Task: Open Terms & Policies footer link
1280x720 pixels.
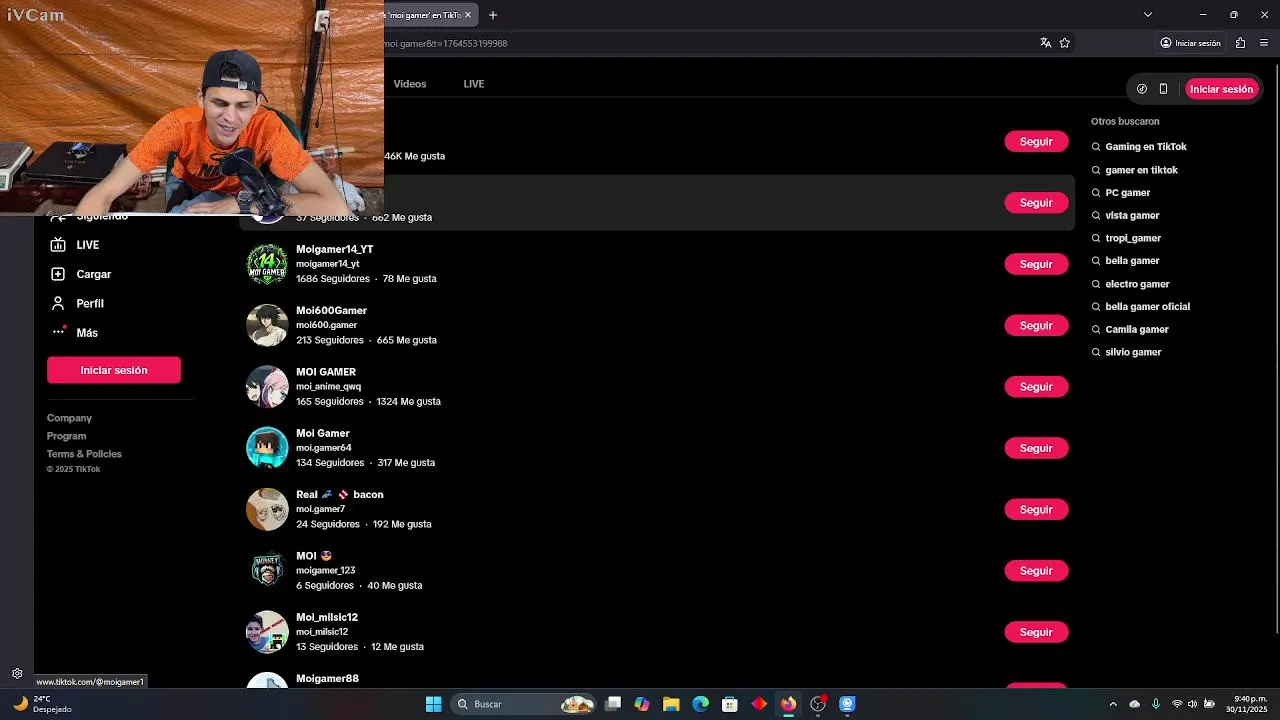Action: point(84,454)
